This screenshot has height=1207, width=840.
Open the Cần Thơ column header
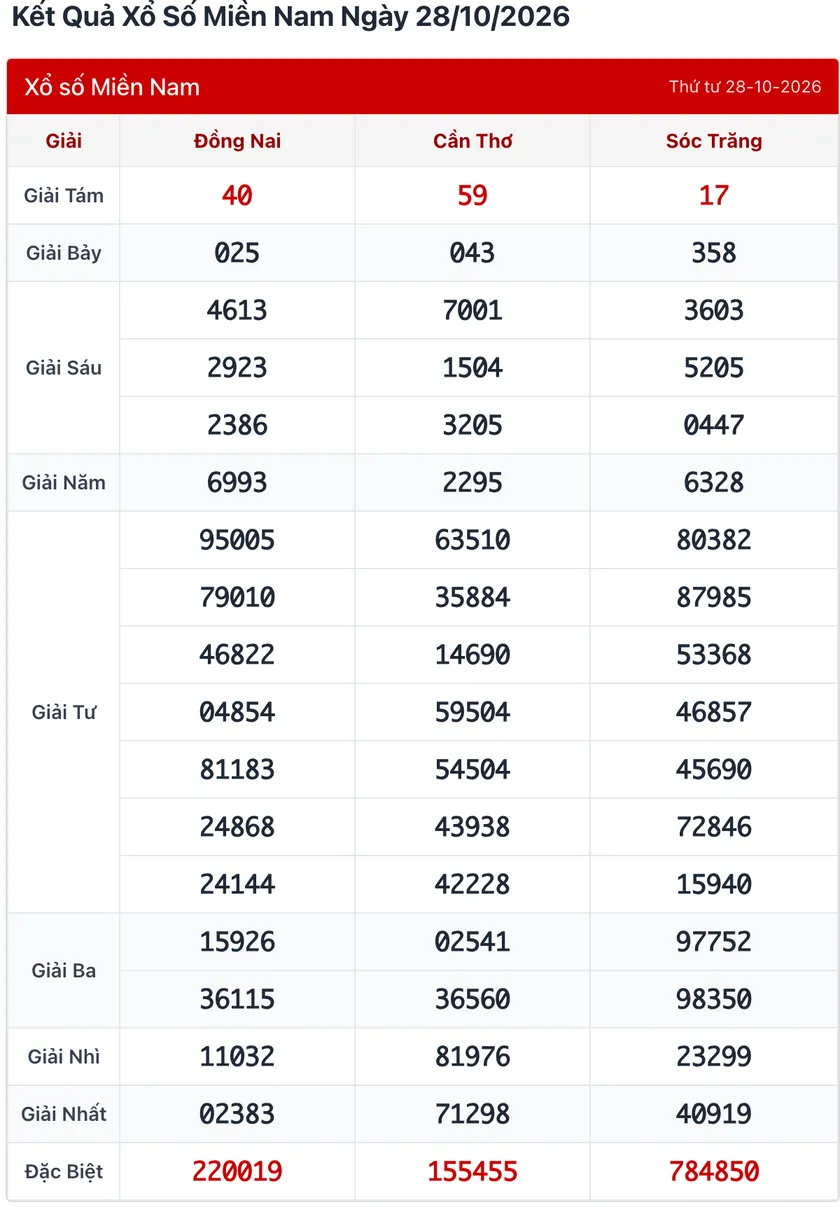473,141
